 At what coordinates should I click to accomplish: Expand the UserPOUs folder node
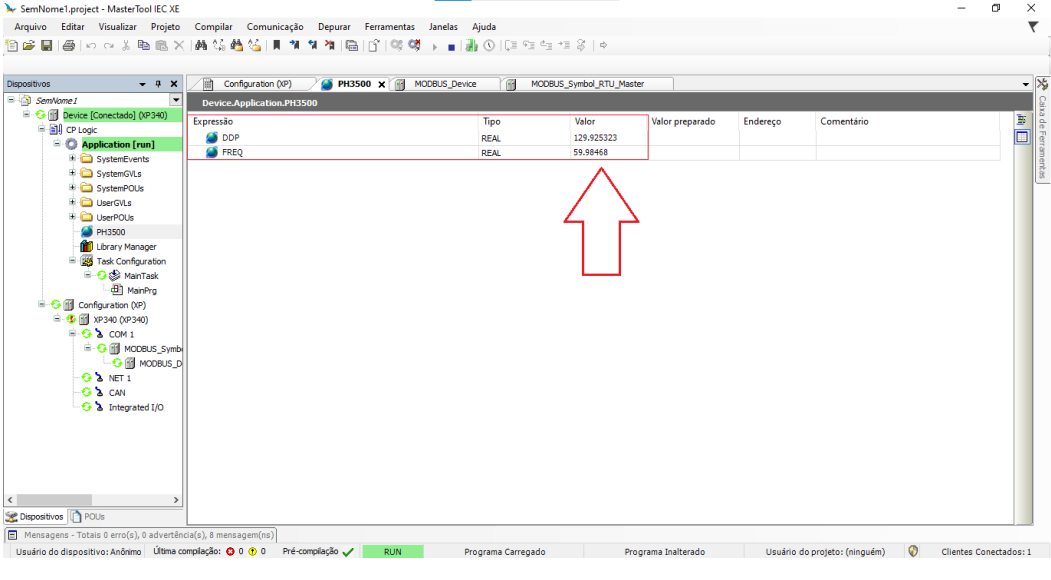72,217
